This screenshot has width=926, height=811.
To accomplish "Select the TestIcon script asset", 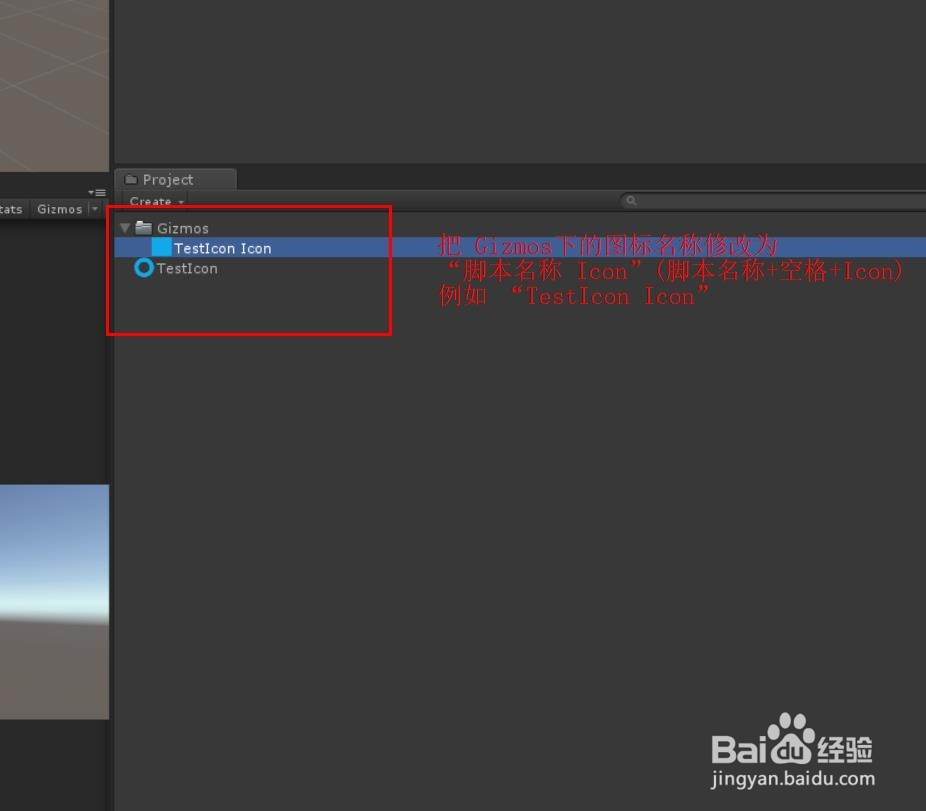I will [188, 268].
